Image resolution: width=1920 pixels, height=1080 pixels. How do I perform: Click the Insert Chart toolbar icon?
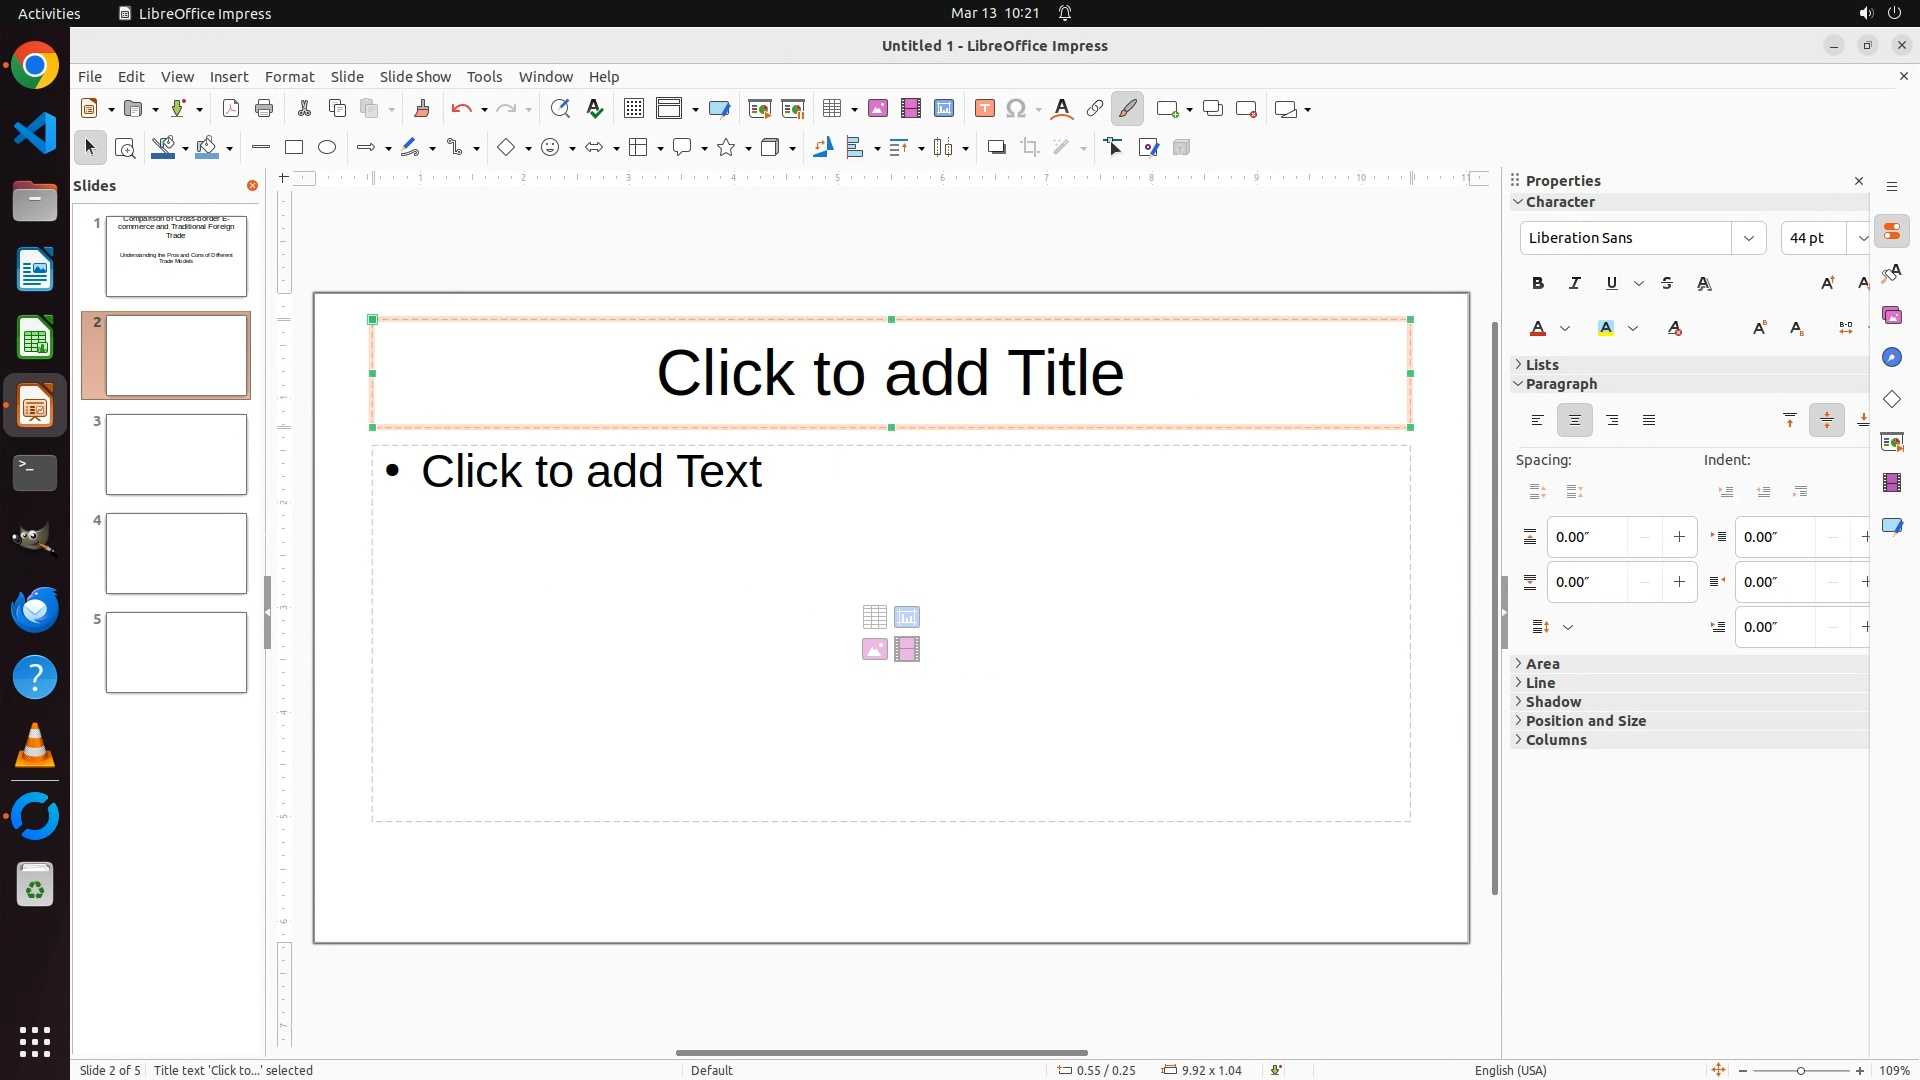(x=944, y=109)
